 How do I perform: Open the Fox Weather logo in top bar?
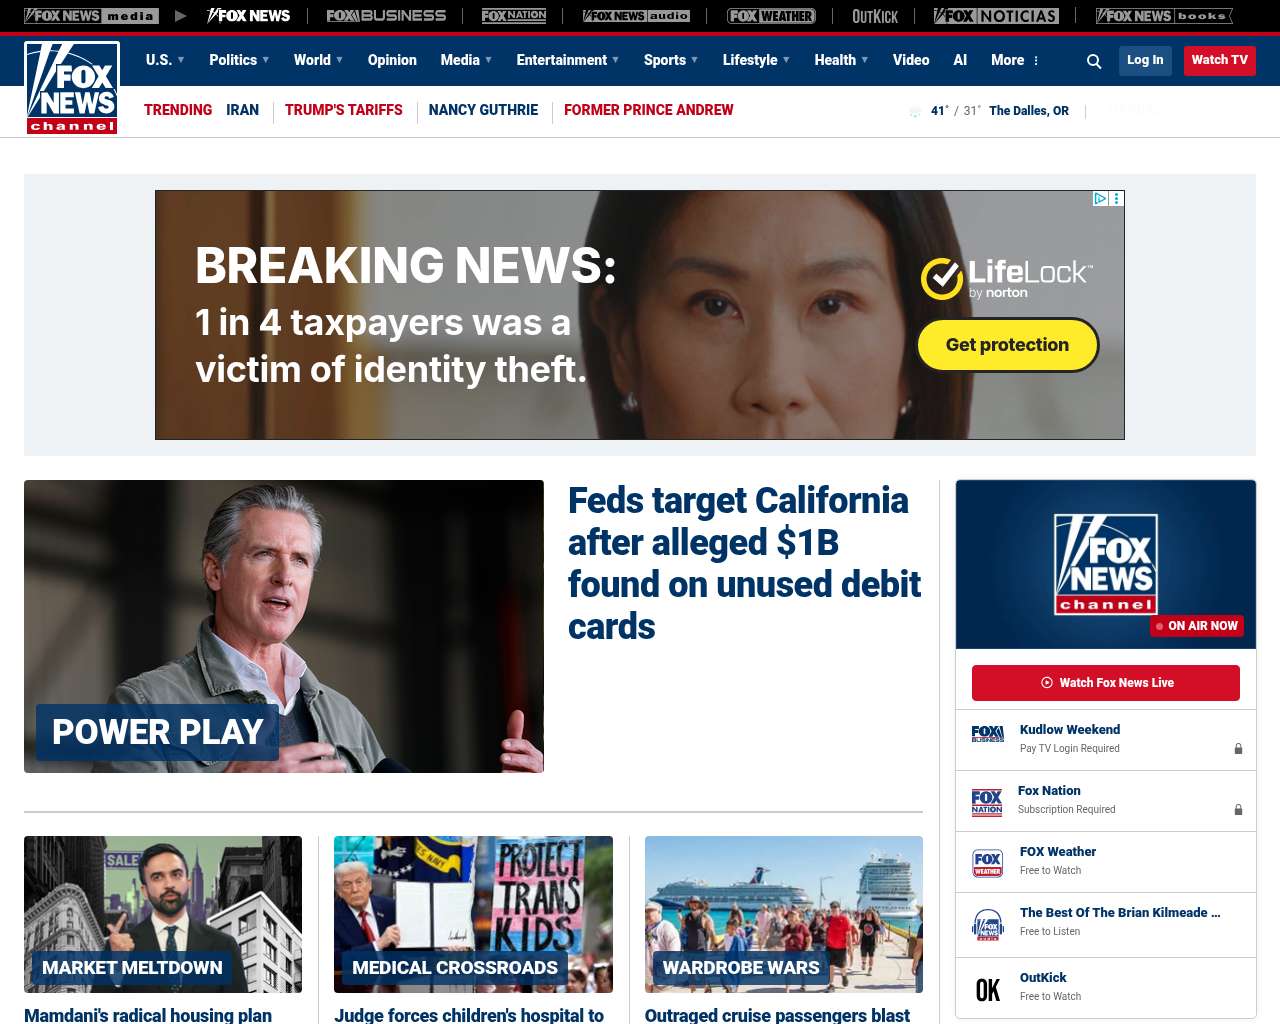pos(771,16)
